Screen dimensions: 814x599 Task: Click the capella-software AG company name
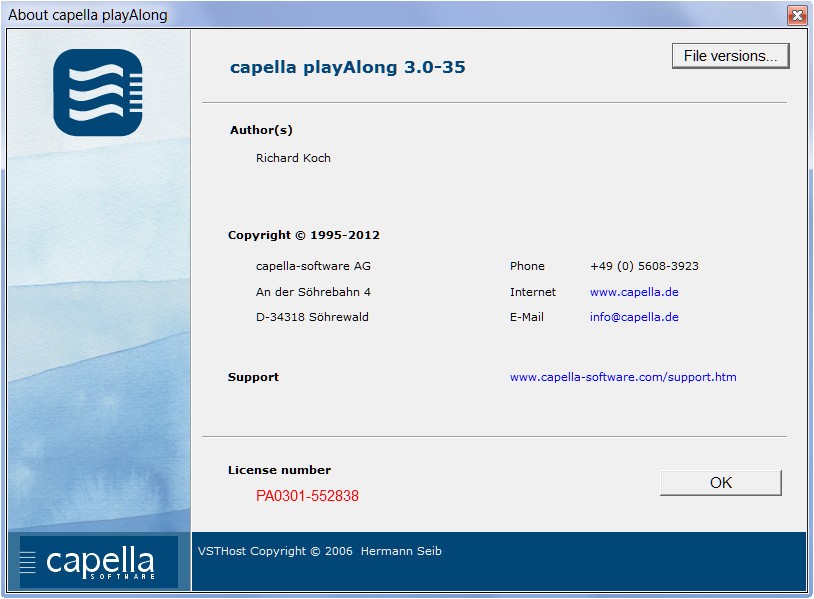tap(313, 266)
